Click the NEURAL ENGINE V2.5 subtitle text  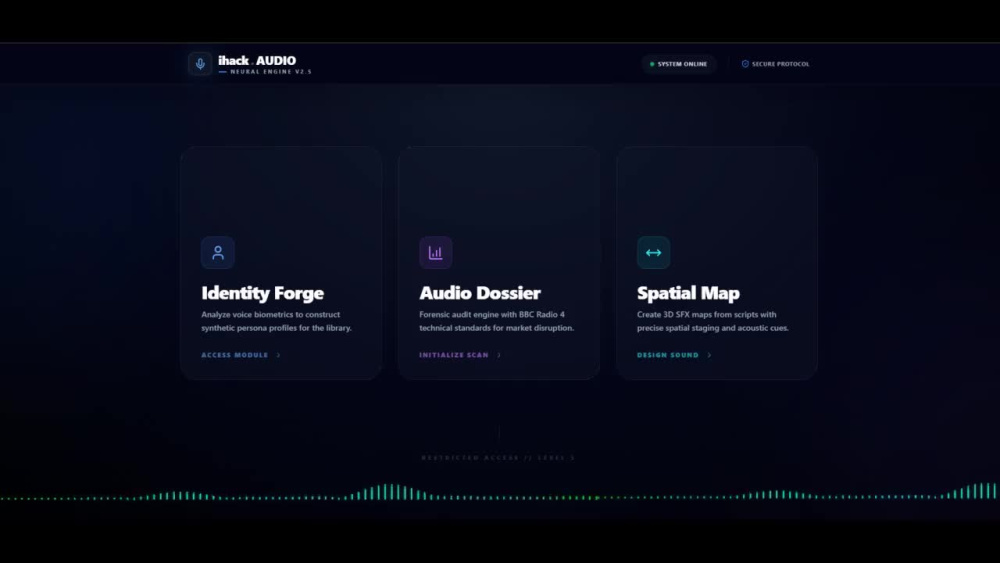click(271, 72)
